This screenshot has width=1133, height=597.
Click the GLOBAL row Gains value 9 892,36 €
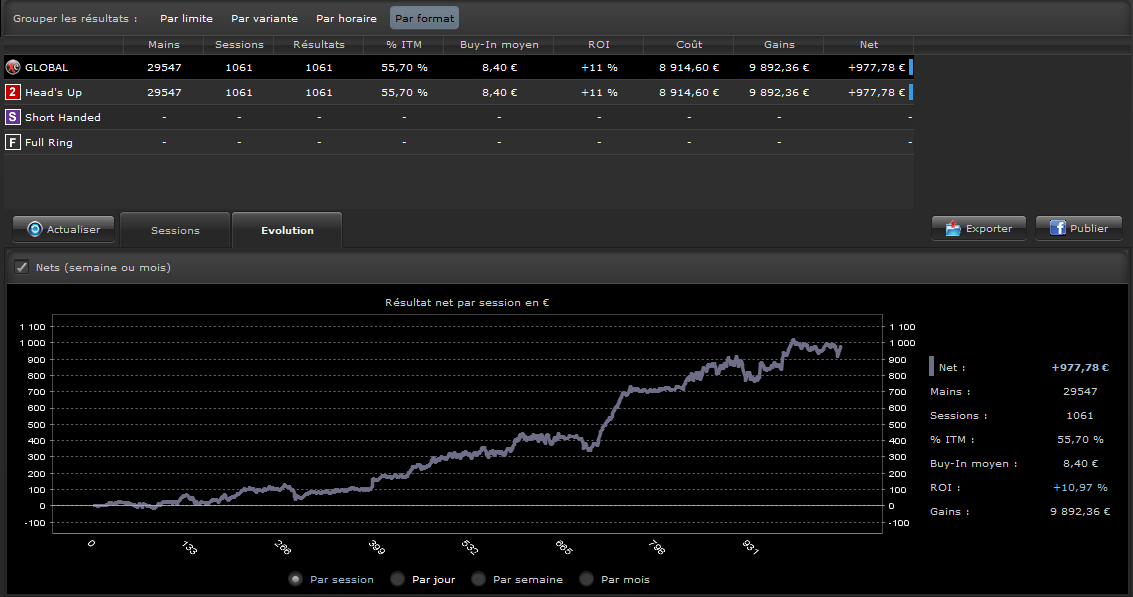pyautogui.click(x=779, y=67)
